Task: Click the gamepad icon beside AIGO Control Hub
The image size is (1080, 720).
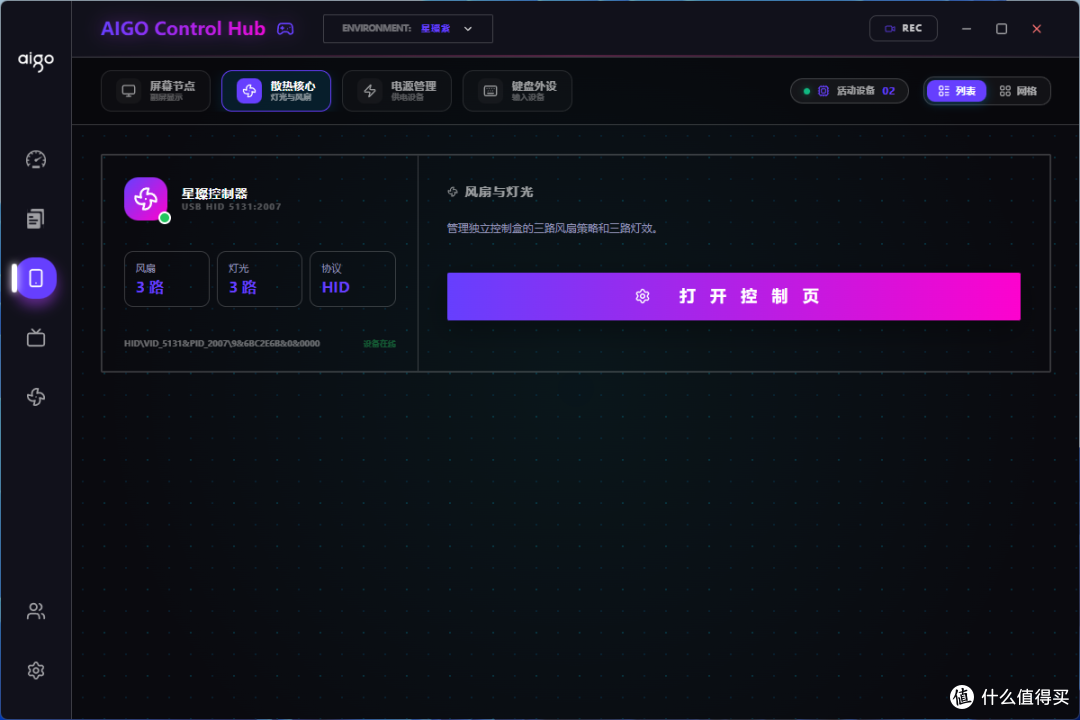Action: tap(285, 29)
